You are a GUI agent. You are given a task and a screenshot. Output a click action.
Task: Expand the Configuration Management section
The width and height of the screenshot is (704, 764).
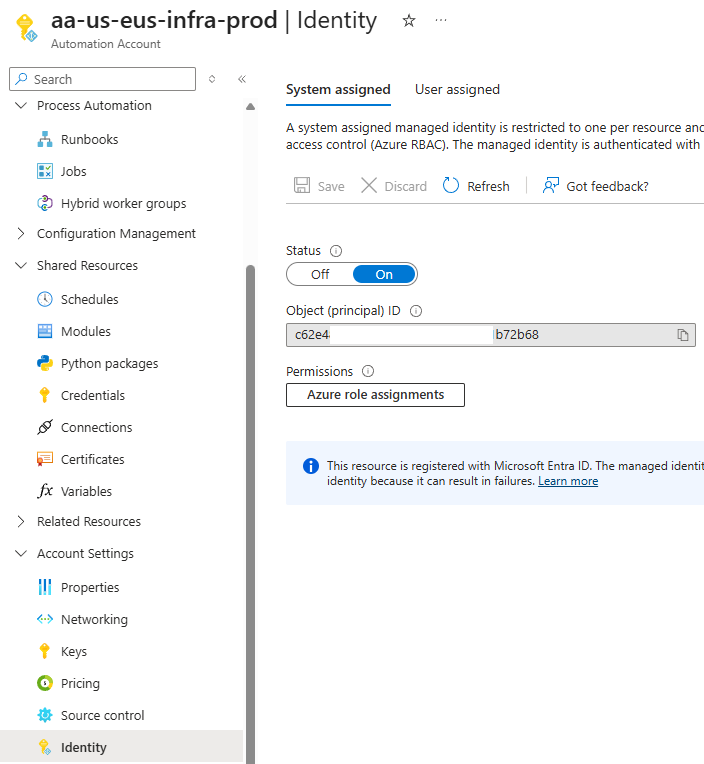tap(22, 233)
